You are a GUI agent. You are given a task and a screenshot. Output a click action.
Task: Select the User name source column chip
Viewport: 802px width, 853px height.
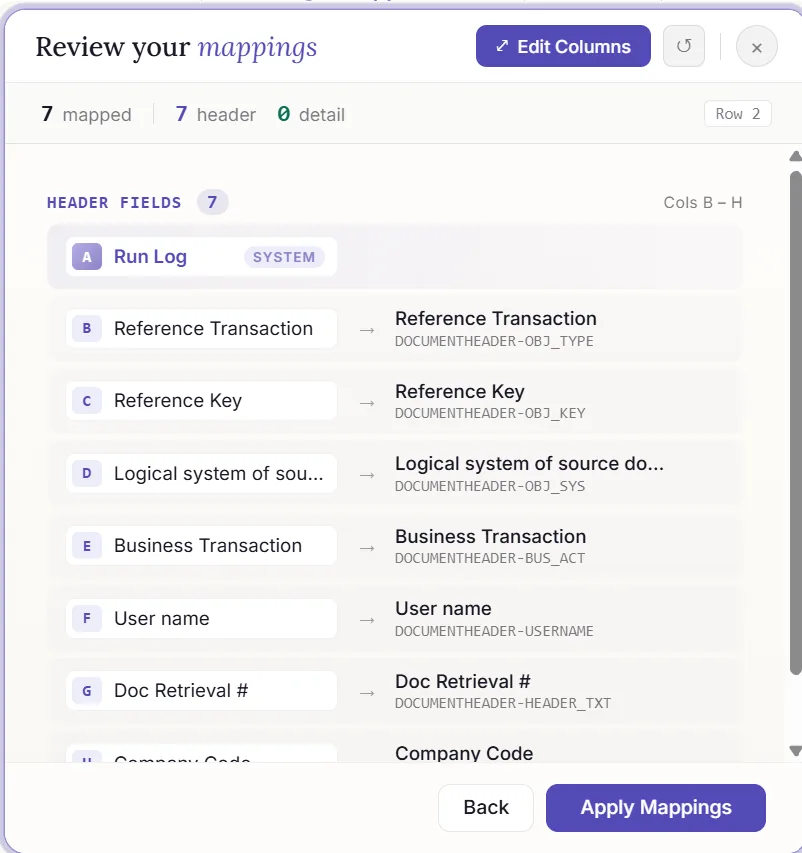[201, 619]
